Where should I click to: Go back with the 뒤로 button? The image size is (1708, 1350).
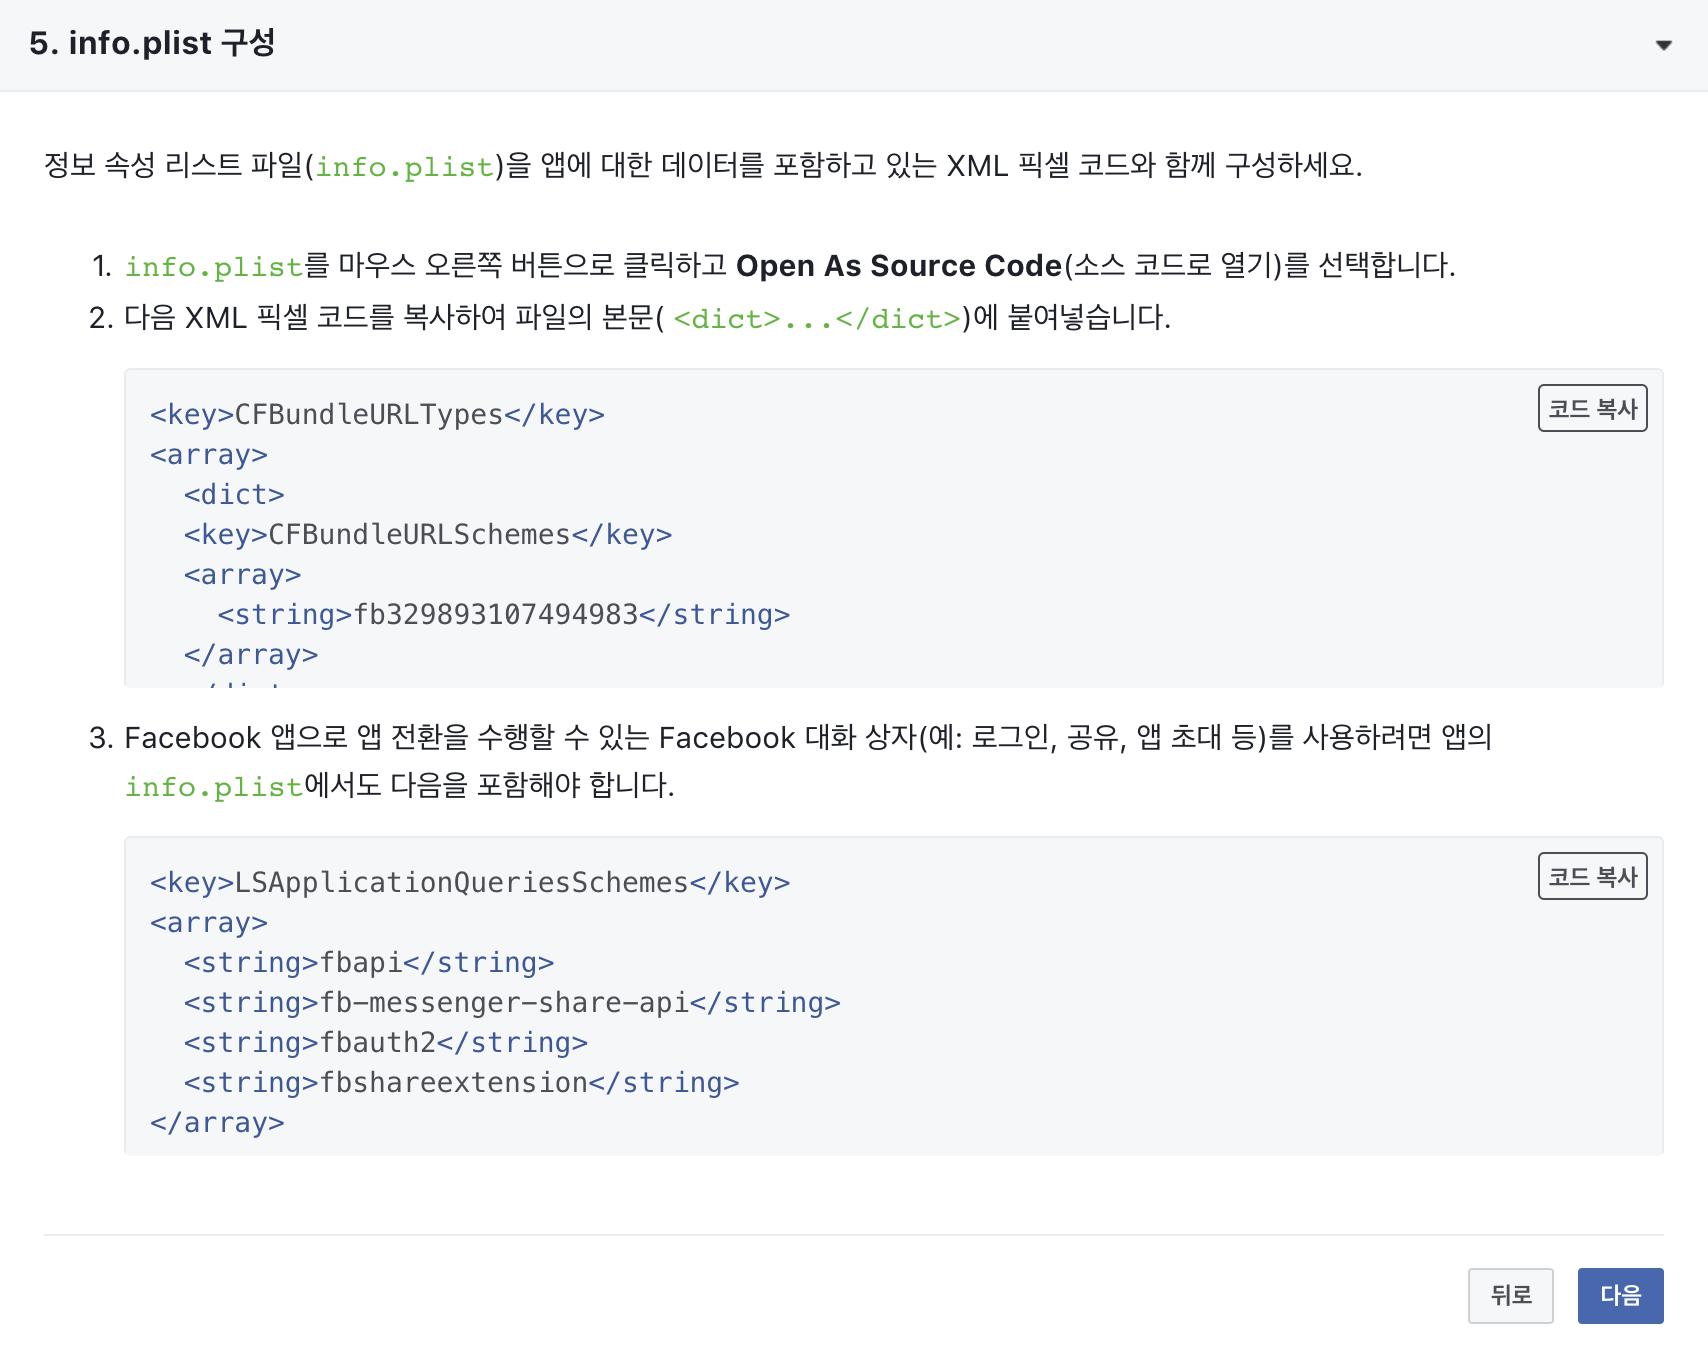[x=1510, y=1296]
